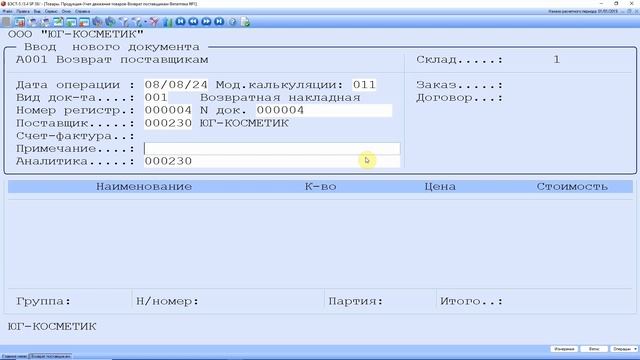Go to previous record with rewind icon
The height and width of the screenshot is (360, 640).
tap(193, 21)
